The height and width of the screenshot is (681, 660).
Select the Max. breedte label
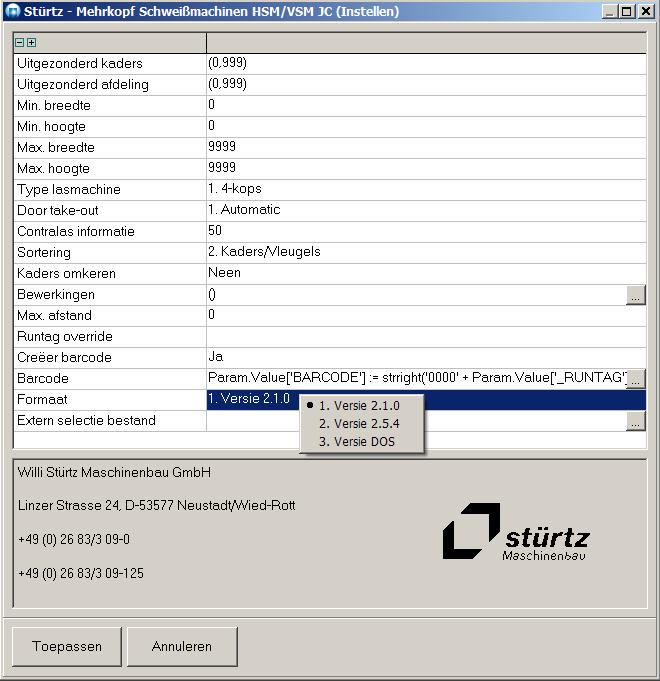coord(56,147)
